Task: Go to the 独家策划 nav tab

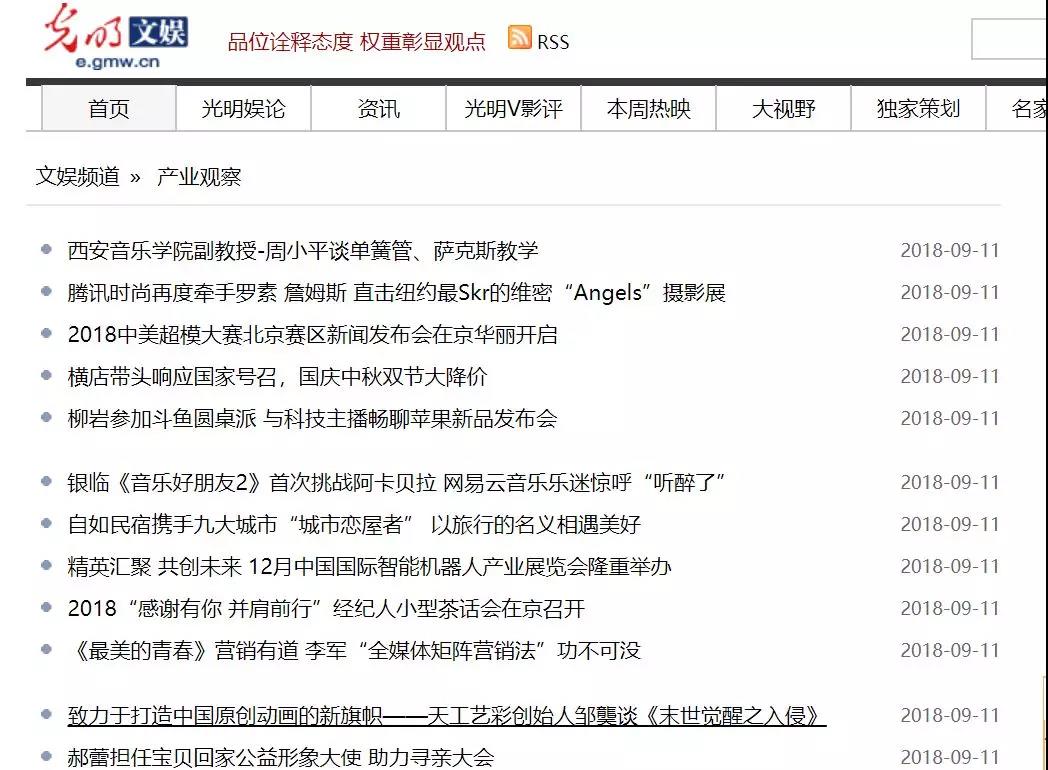Action: coord(918,108)
